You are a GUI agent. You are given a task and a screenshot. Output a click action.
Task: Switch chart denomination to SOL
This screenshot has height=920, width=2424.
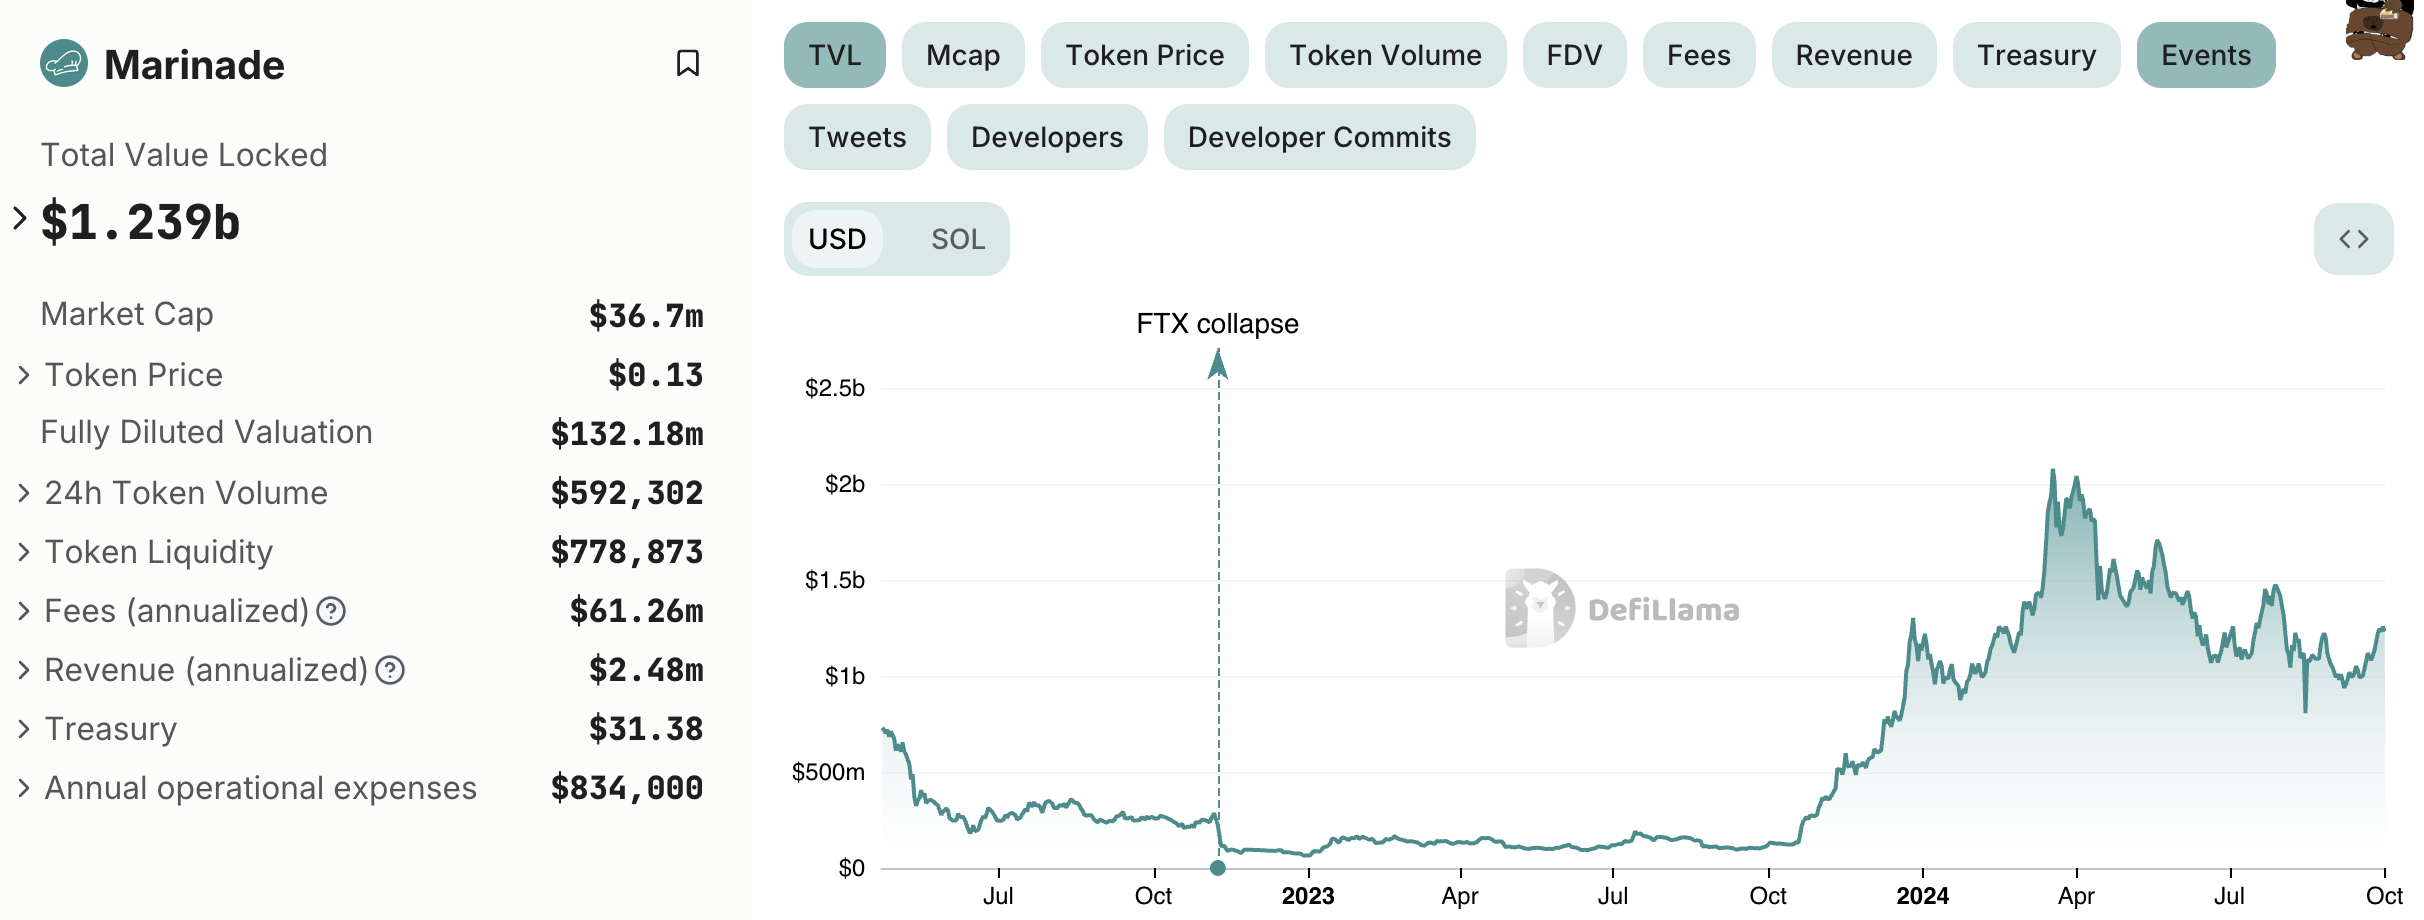tap(957, 239)
